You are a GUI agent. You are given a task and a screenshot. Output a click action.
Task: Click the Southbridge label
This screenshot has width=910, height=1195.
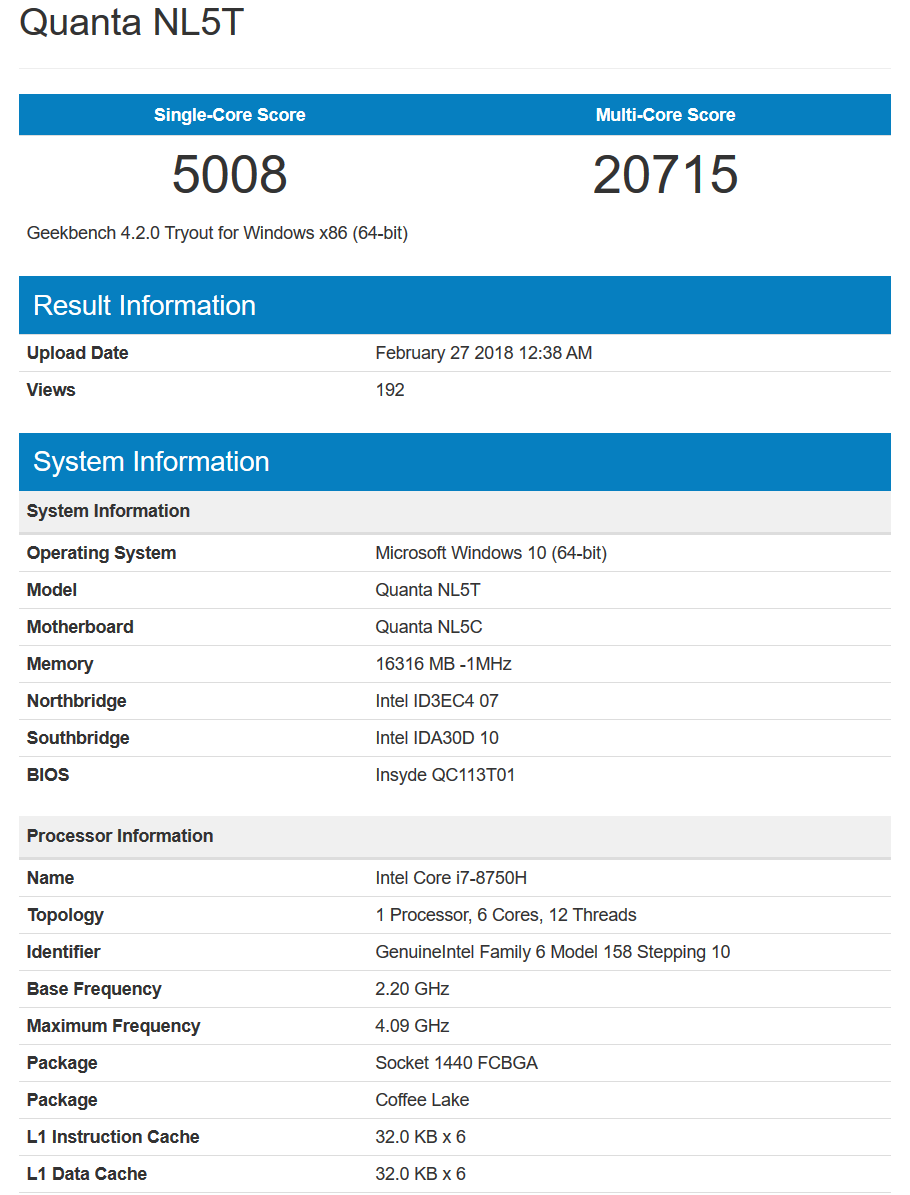[x=78, y=738]
